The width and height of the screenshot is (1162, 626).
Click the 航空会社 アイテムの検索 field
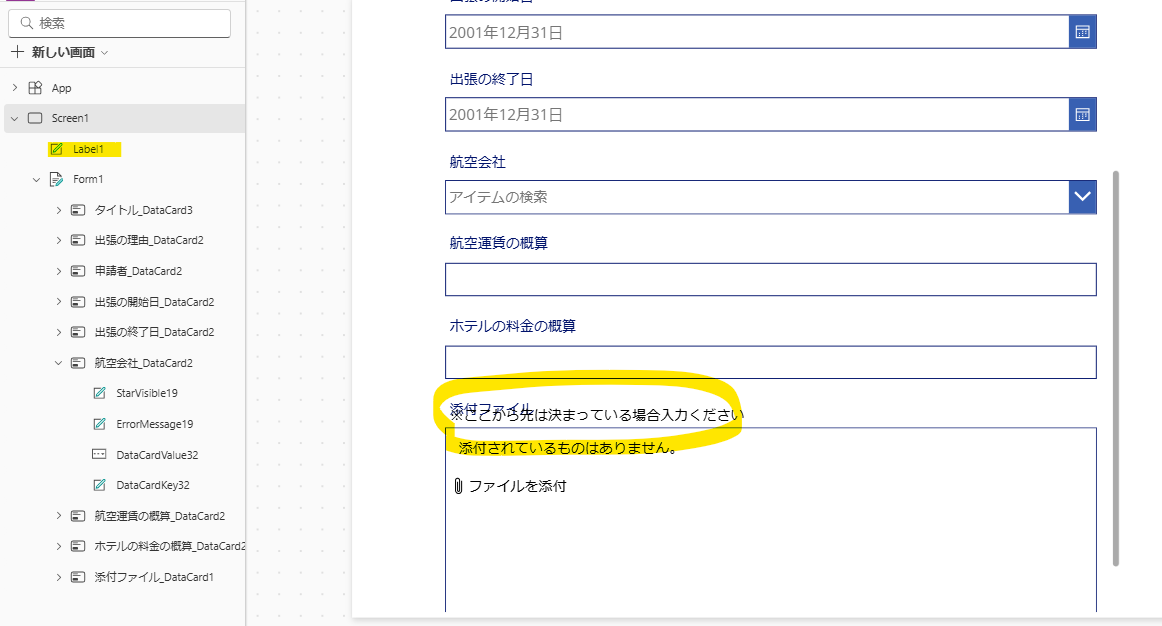pyautogui.click(x=757, y=197)
